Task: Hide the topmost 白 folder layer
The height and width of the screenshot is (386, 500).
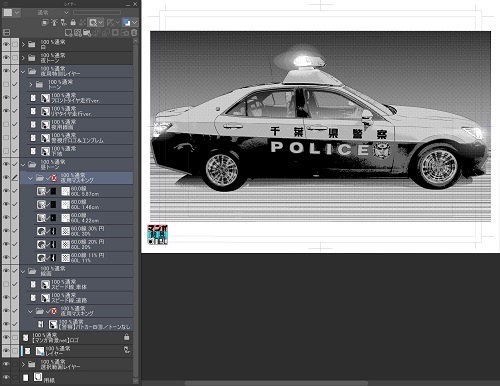Action: [6, 44]
